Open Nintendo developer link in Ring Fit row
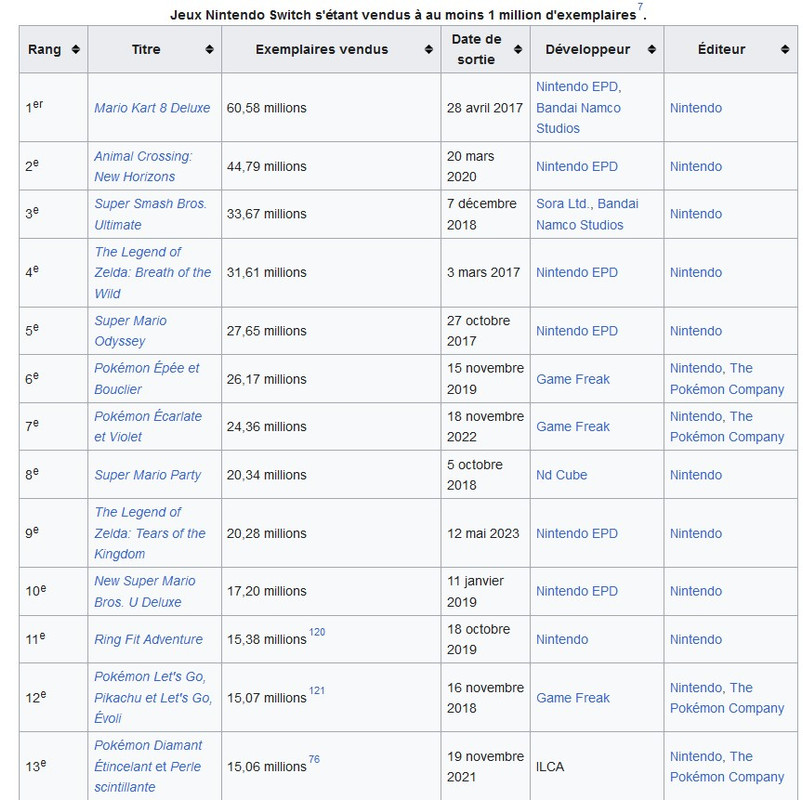This screenshot has width=803, height=800. tap(562, 639)
